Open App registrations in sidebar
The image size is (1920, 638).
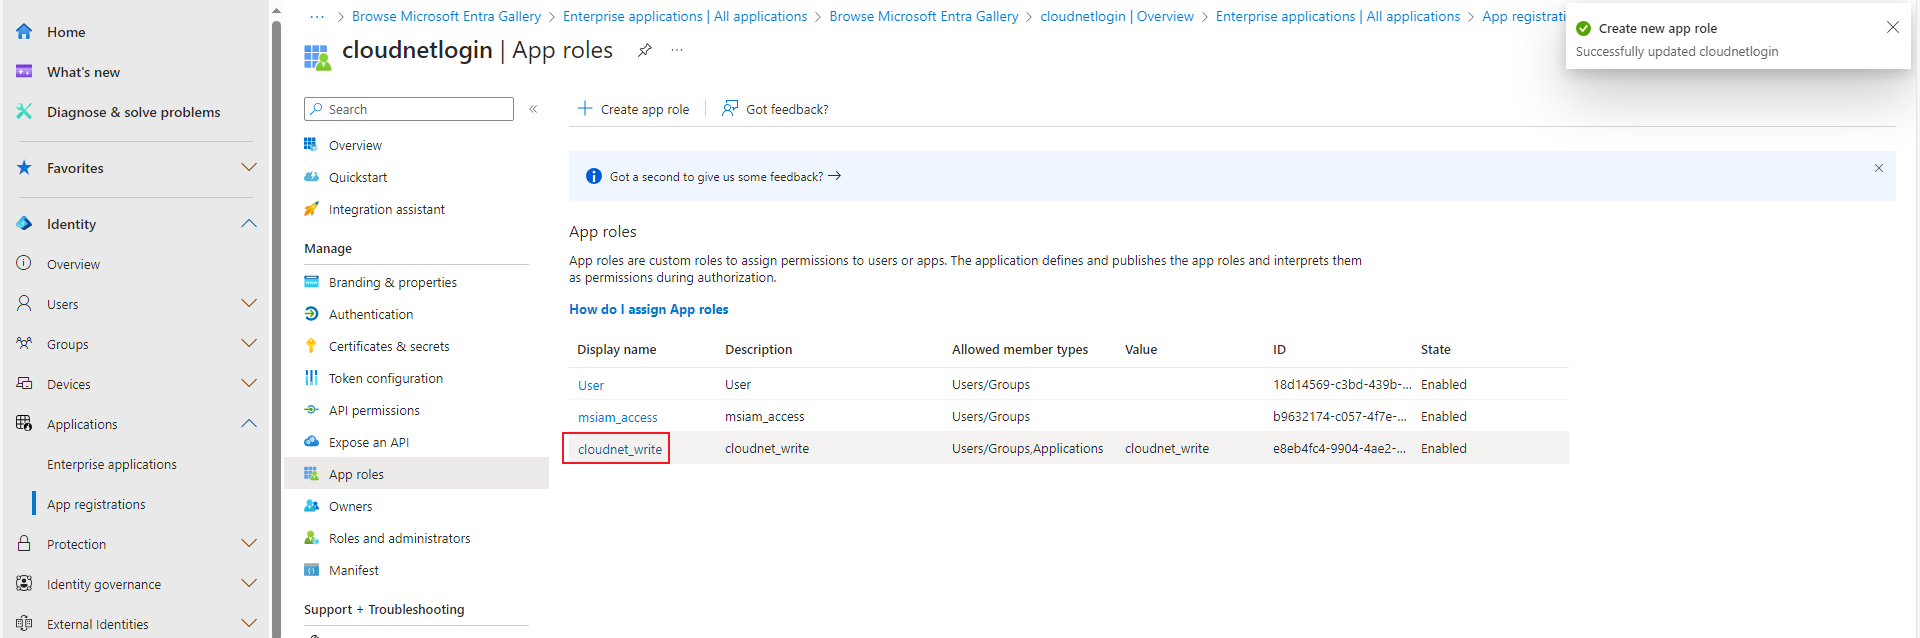(x=96, y=504)
